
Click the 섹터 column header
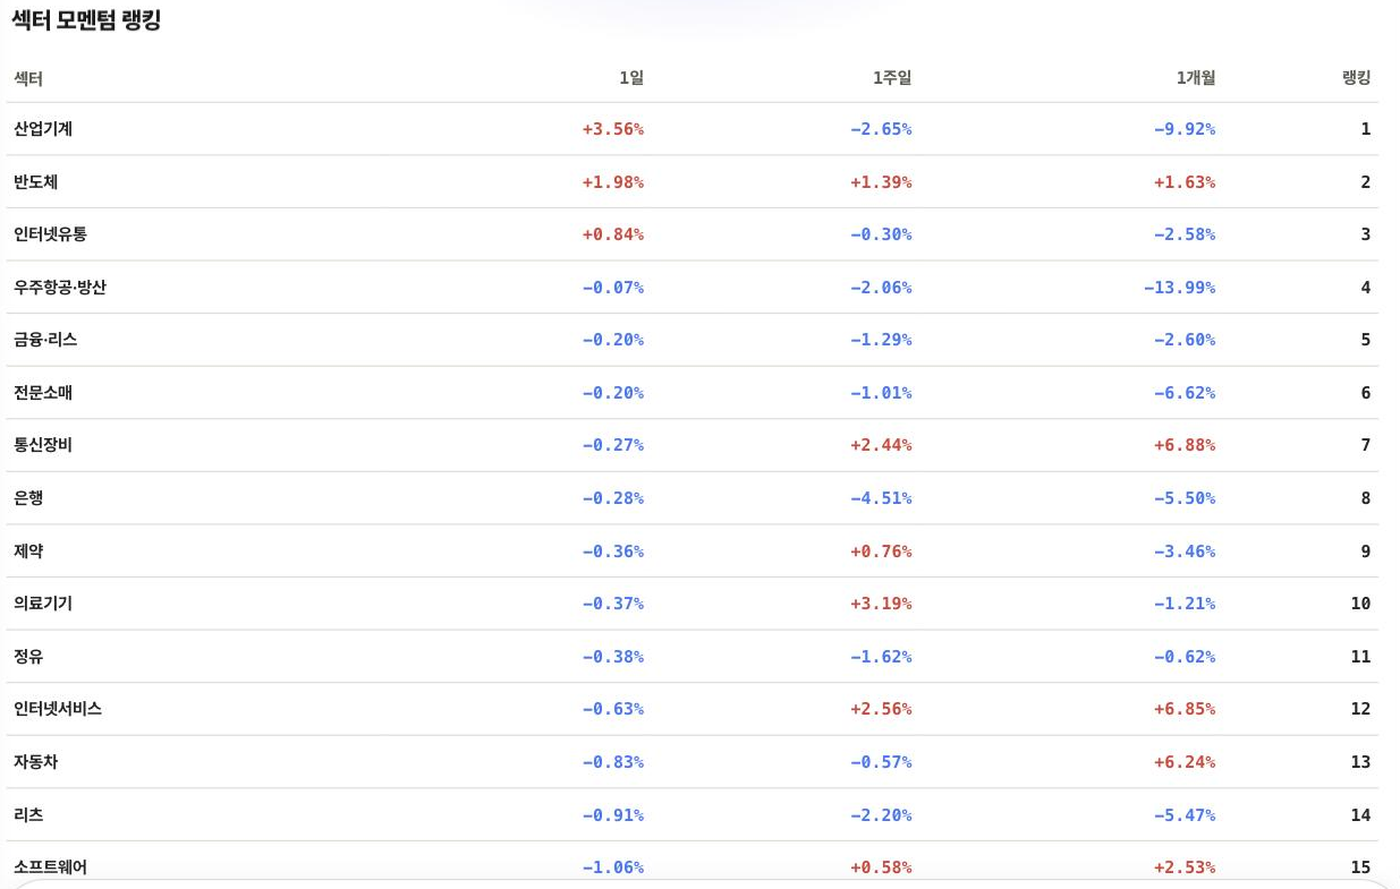click(28, 78)
